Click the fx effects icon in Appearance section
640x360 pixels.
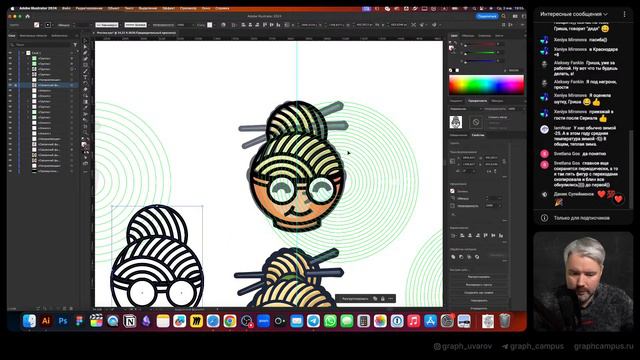pos(453,214)
